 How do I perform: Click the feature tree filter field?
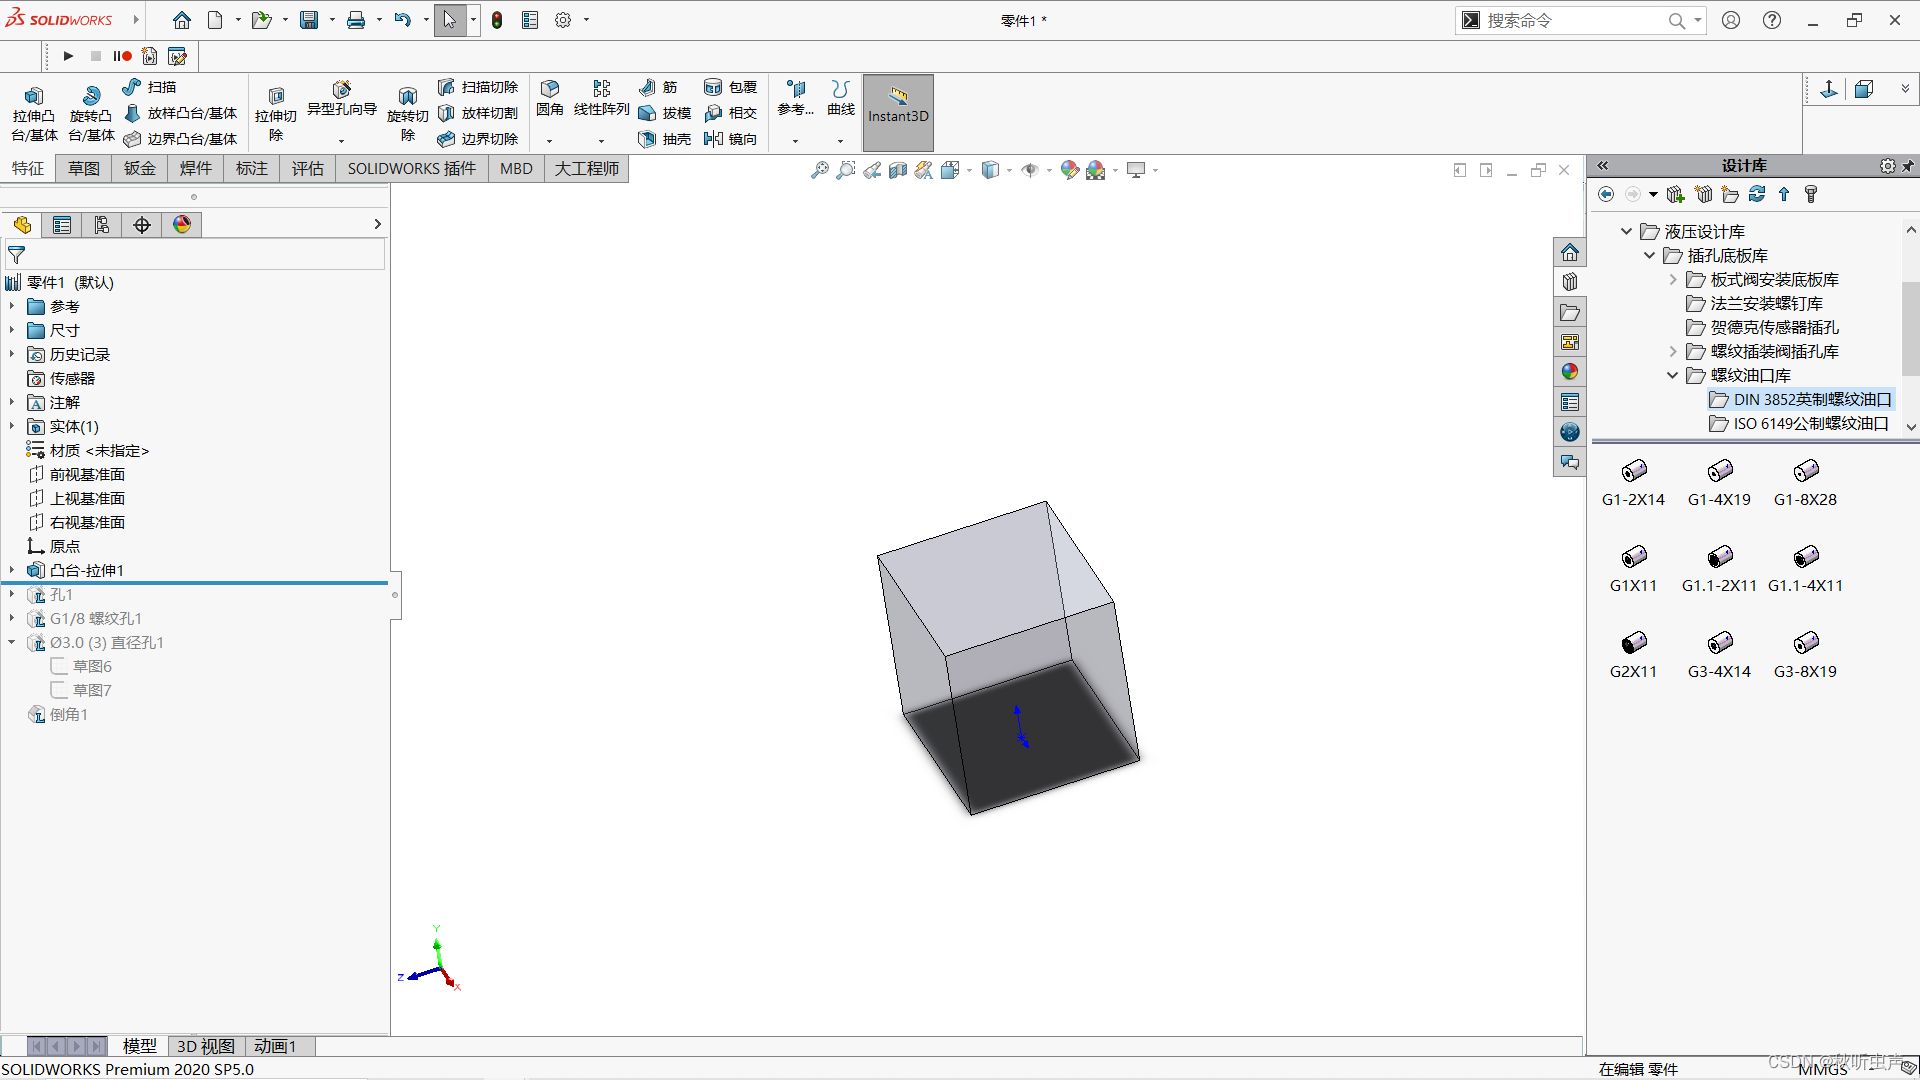195,255
